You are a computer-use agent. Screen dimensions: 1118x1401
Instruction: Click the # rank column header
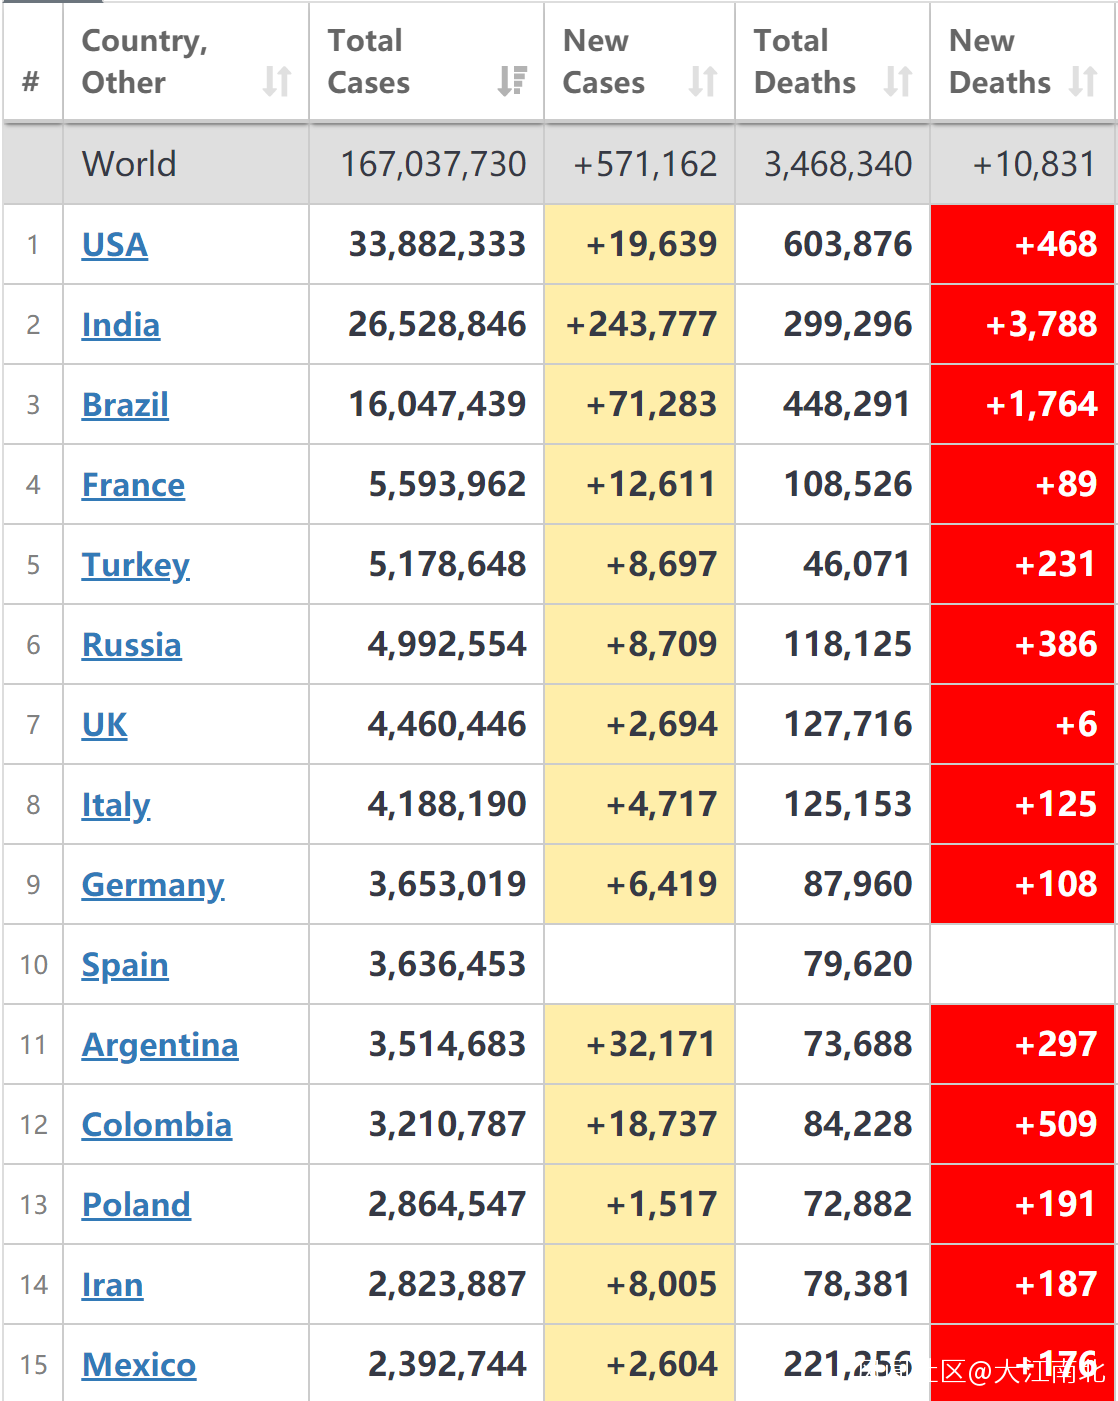[x=31, y=81]
